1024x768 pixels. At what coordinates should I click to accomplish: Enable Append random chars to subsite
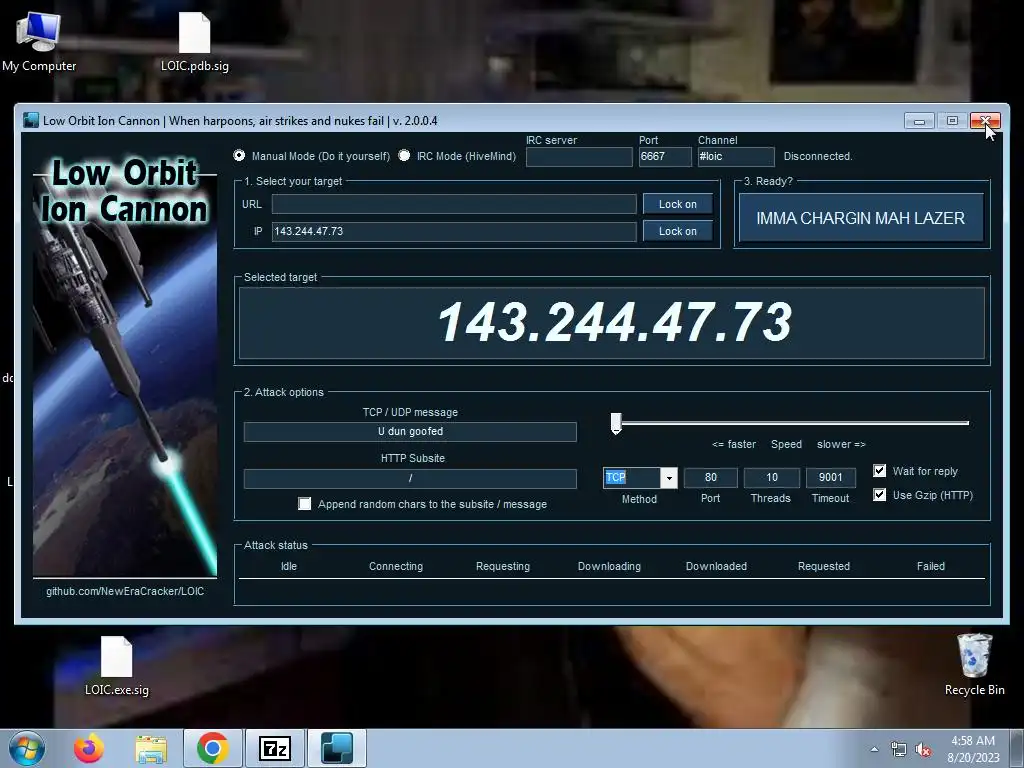pyautogui.click(x=304, y=504)
